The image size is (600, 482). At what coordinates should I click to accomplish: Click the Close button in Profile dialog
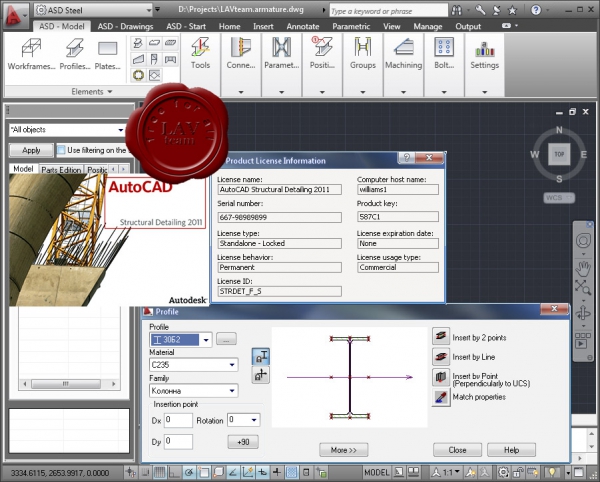coord(457,450)
